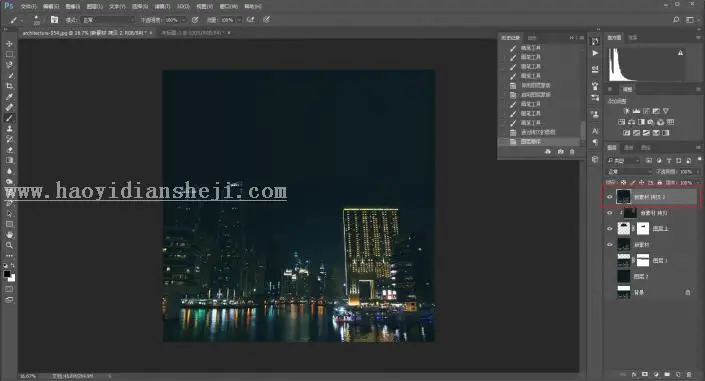Toggle lock all padlock icon
Image resolution: width=705 pixels, height=381 pixels.
(660, 183)
